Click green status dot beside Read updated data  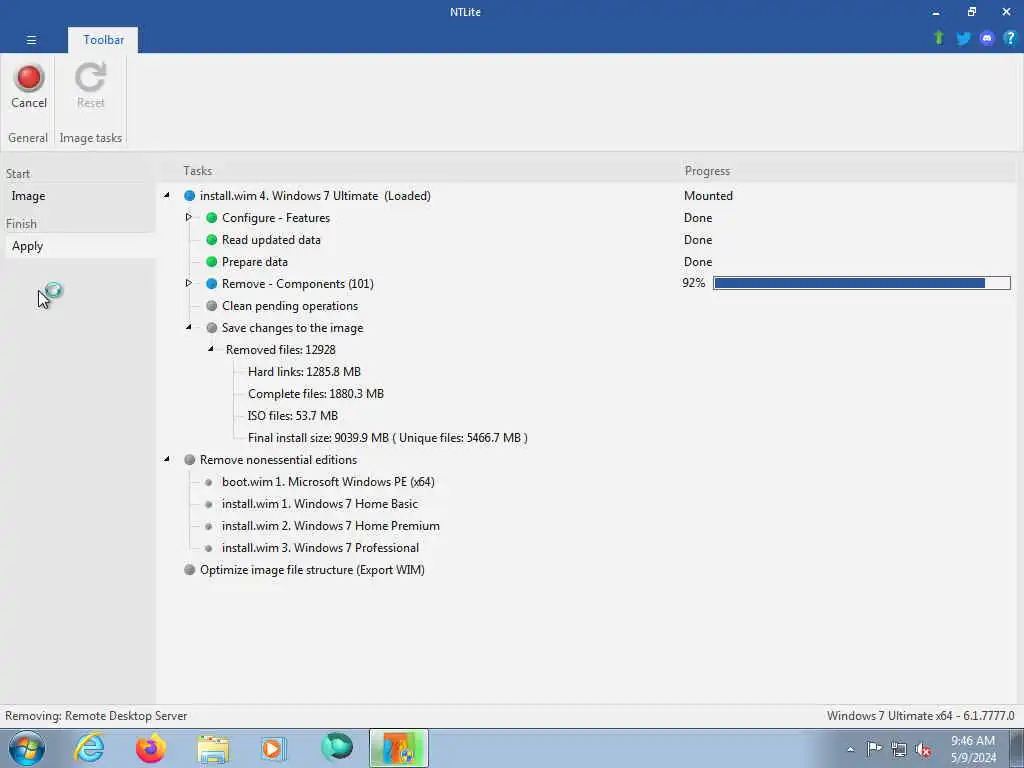(212, 240)
